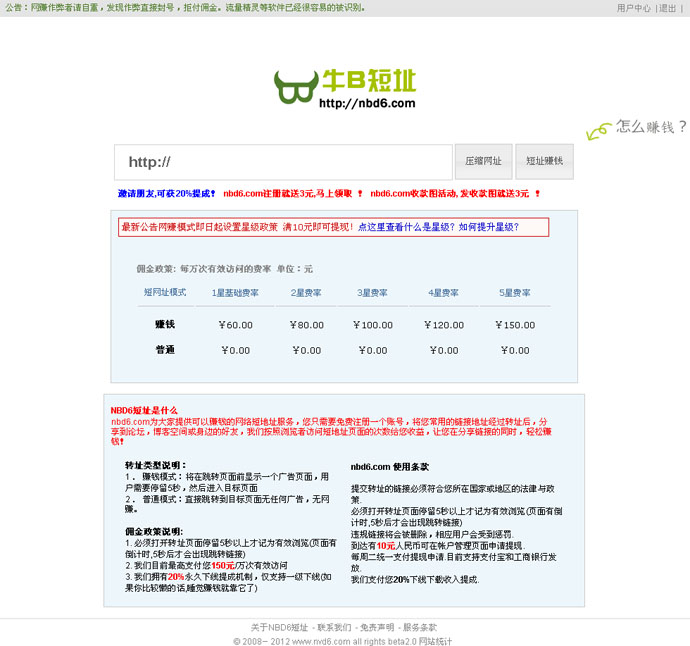Image resolution: width=690 pixels, height=646 pixels.
Task: Click the 2星费率 column header
Action: point(306,293)
